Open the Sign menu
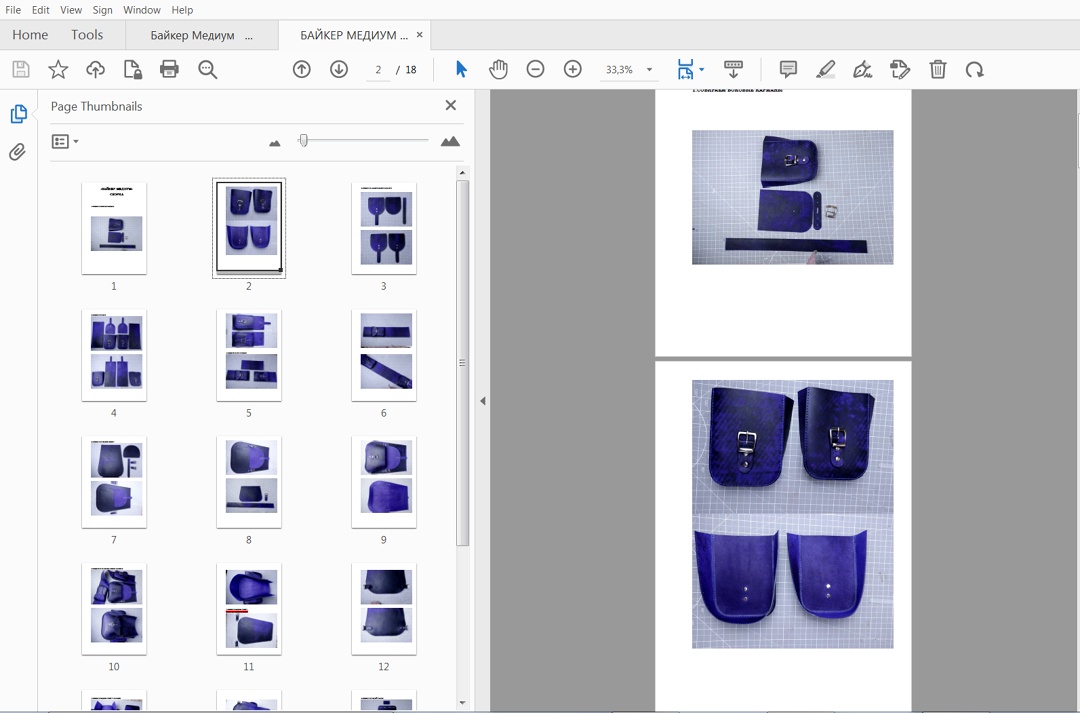The width and height of the screenshot is (1080, 713). click(102, 10)
